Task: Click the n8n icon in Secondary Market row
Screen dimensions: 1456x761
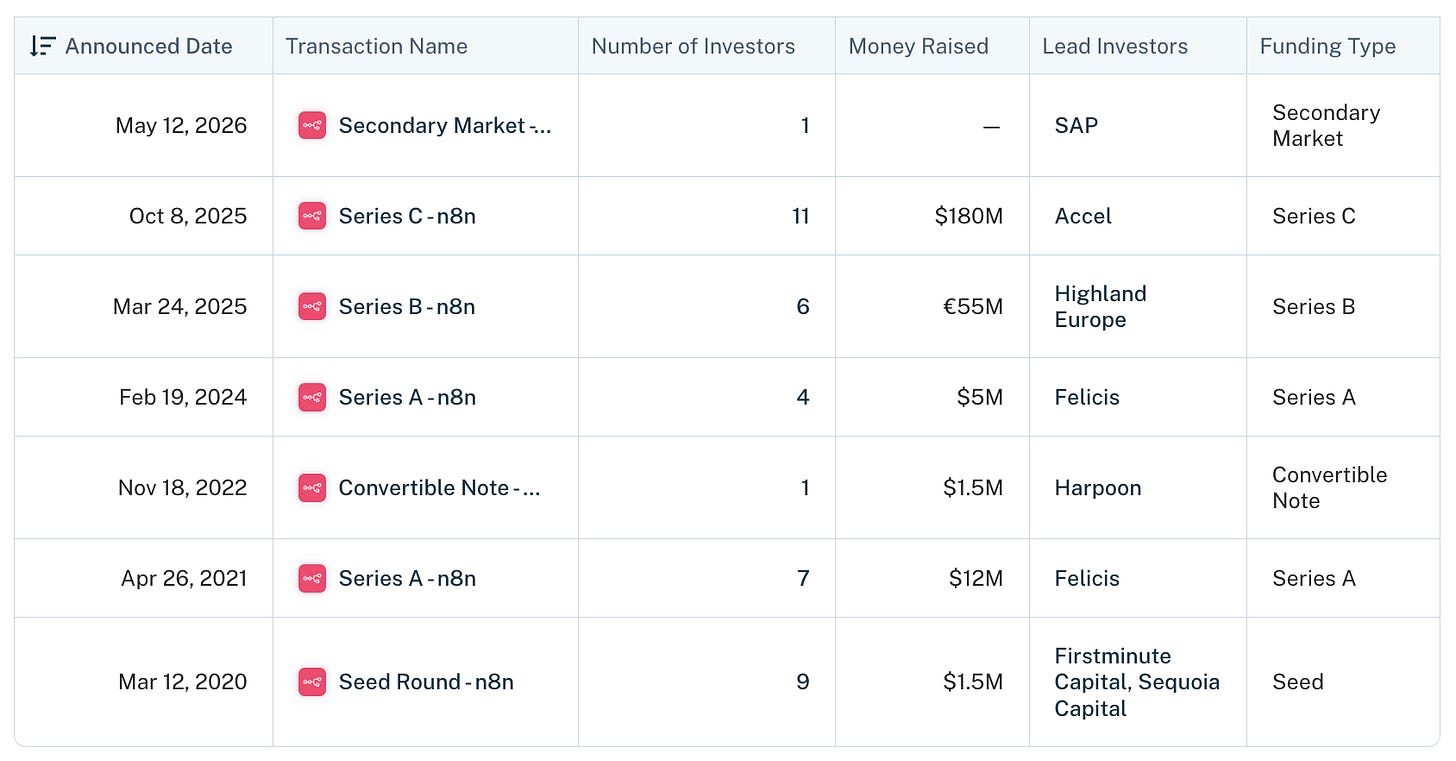Action: click(x=312, y=125)
